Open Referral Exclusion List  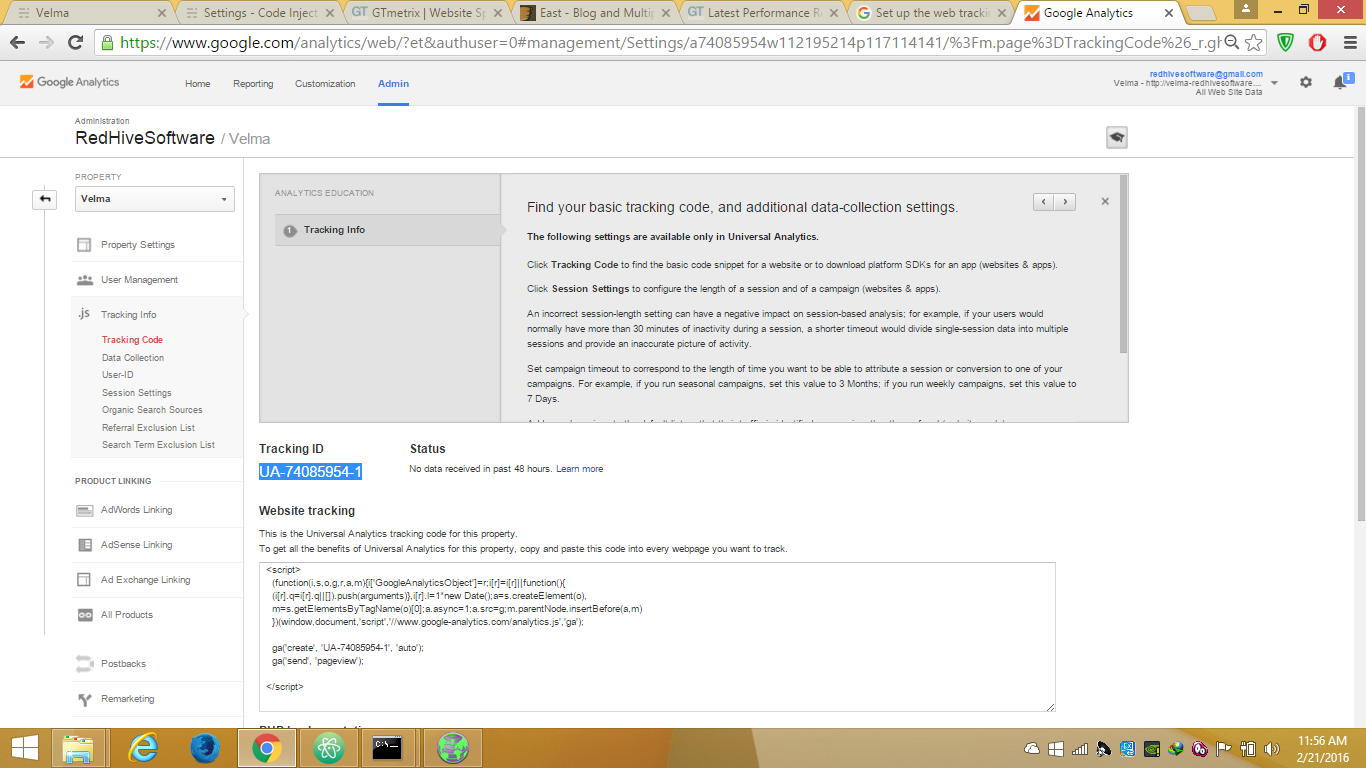pos(148,428)
